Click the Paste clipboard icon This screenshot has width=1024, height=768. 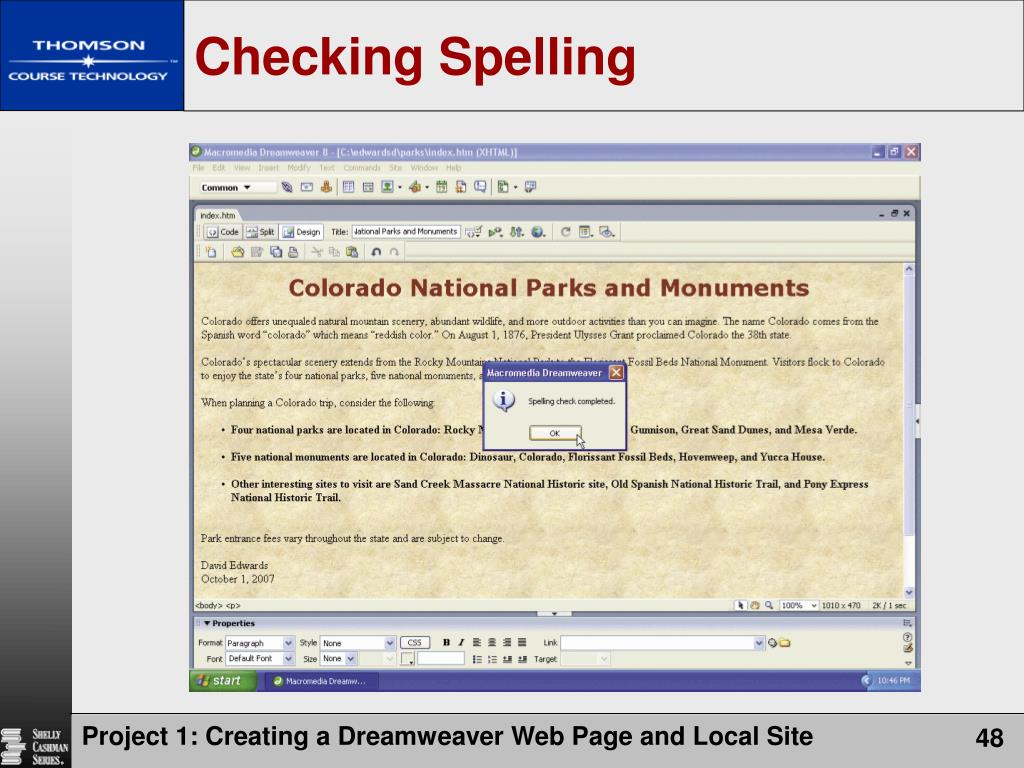(x=352, y=252)
